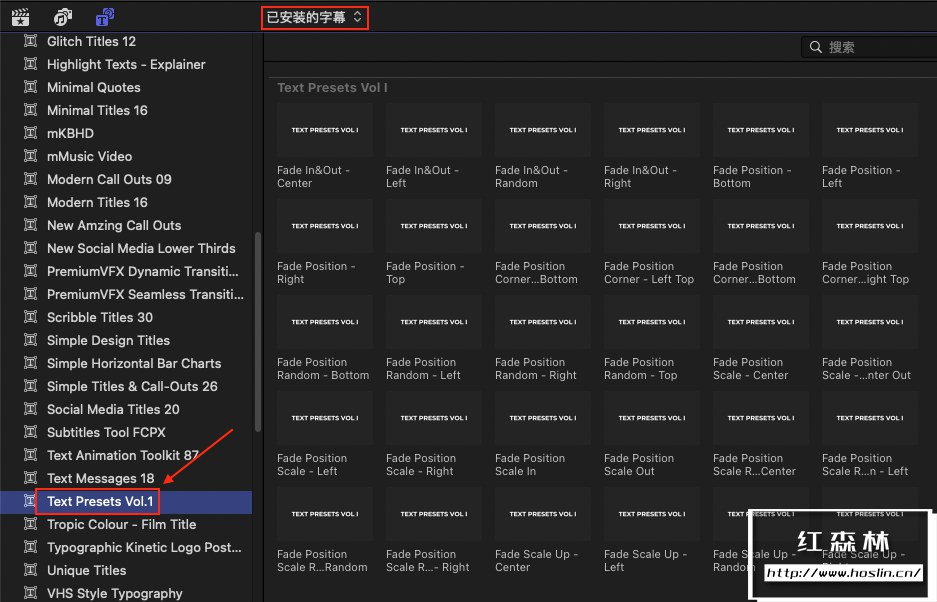Select Fade In&Out - Center preset thumbnail
This screenshot has width=937, height=602.
tap(324, 130)
